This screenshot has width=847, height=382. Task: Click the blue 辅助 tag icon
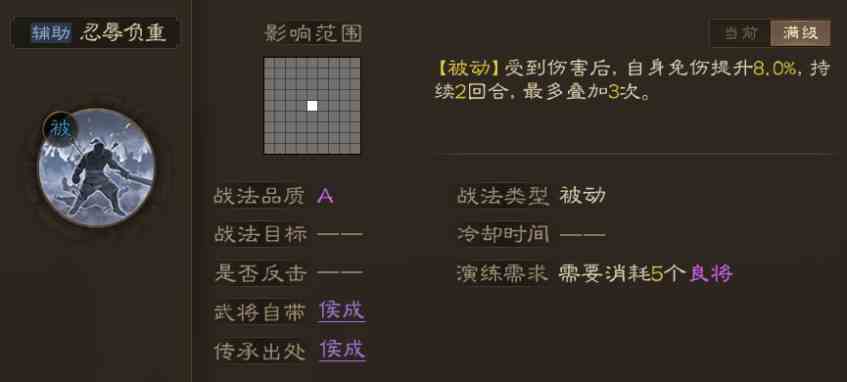(x=51, y=33)
